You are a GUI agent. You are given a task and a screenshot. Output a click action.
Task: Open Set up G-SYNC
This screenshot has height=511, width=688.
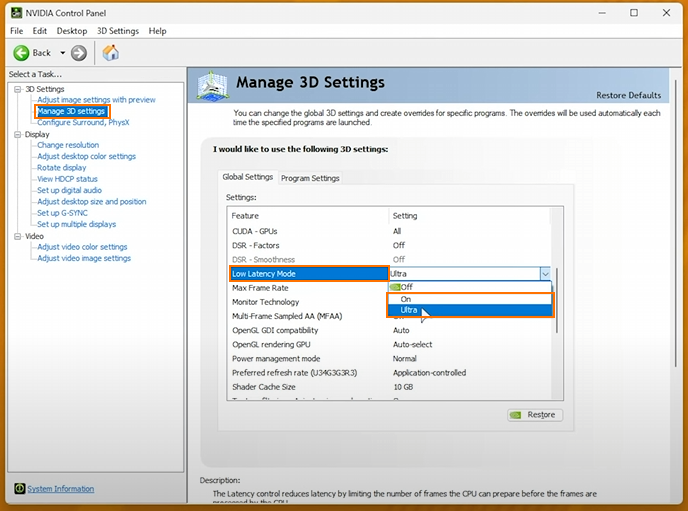[62, 213]
